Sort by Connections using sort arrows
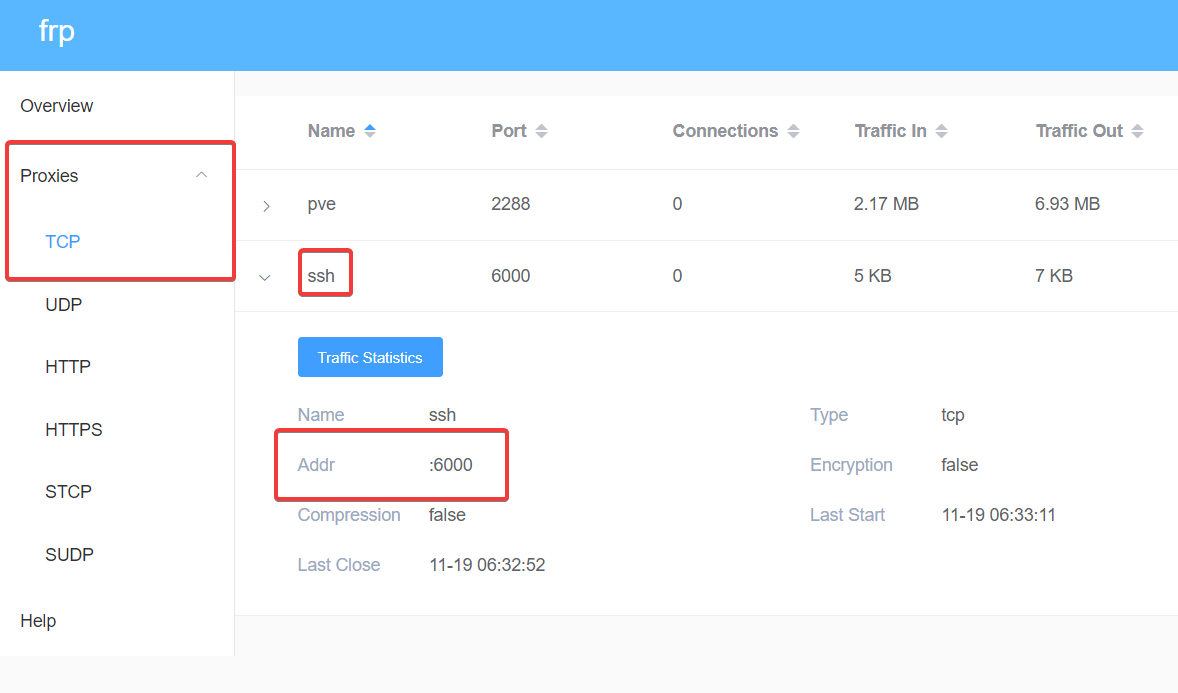The width and height of the screenshot is (1178, 693). tap(793, 131)
